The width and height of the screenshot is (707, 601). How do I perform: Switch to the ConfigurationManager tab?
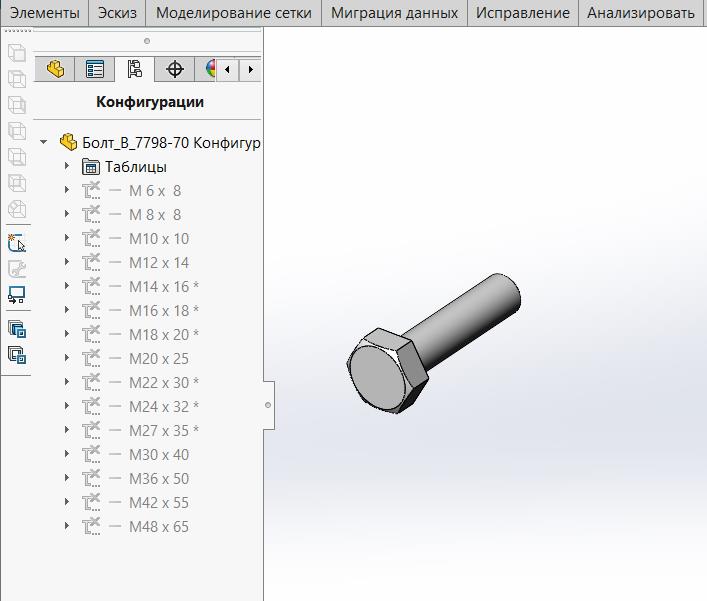point(134,69)
